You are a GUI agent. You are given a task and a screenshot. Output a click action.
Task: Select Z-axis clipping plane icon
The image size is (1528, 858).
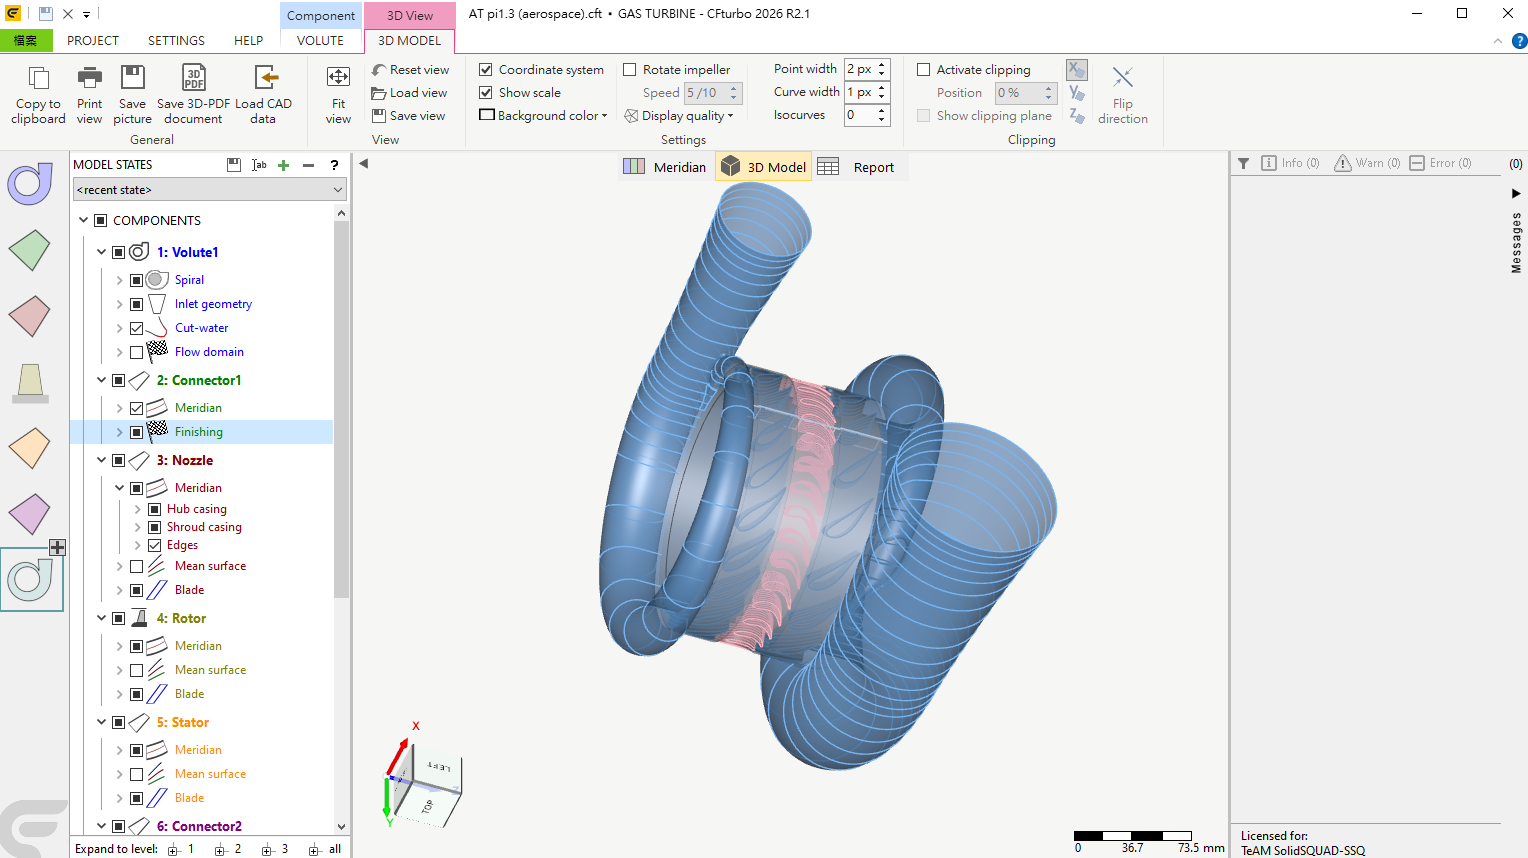[1076, 116]
